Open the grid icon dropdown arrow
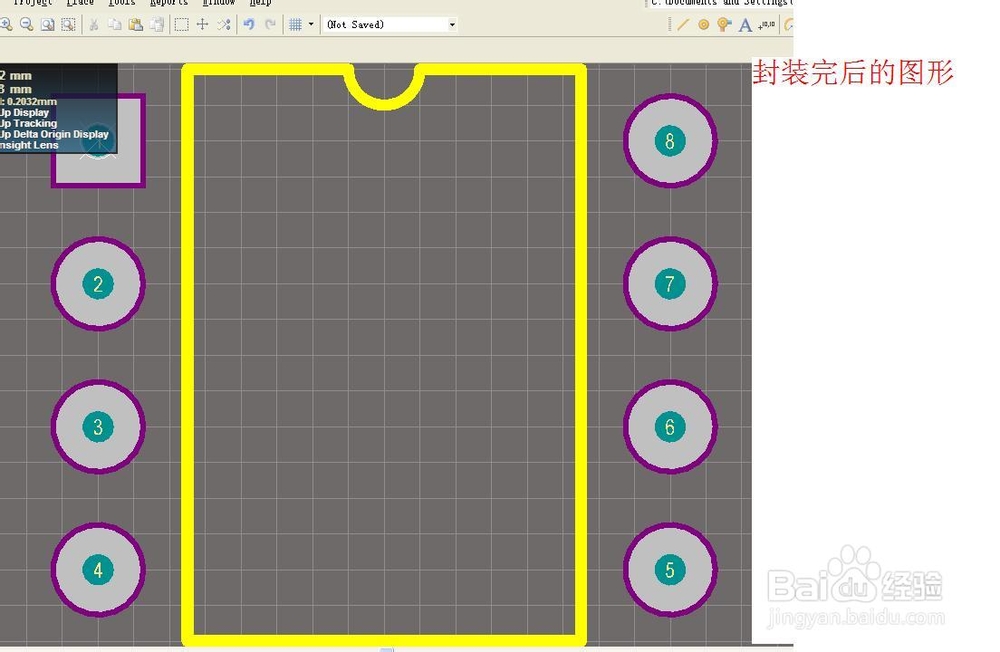Viewport: 1000px width, 652px height. coord(311,25)
